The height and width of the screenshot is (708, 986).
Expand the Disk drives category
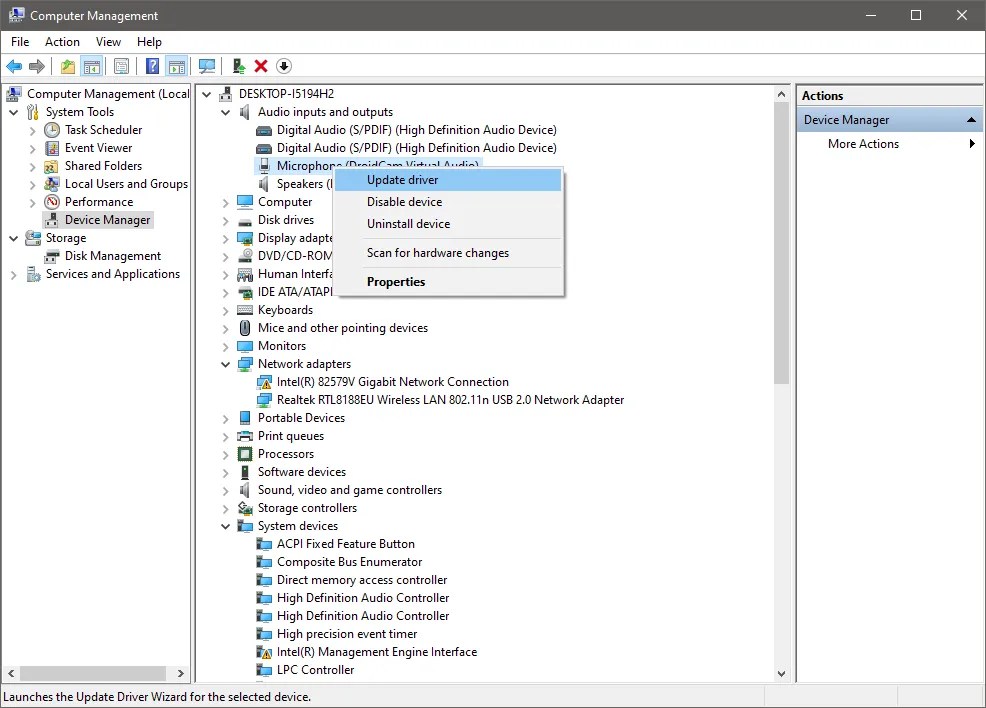click(x=224, y=219)
